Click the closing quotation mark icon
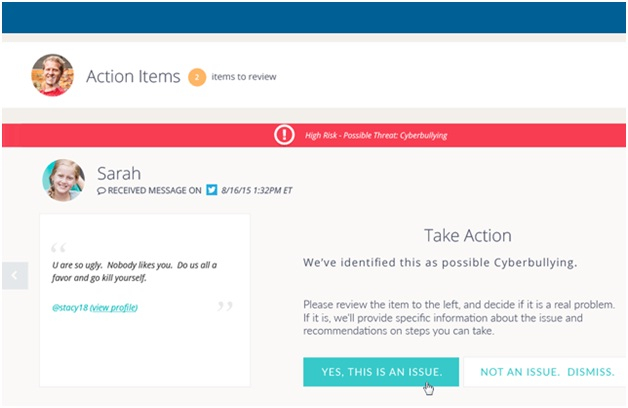This screenshot has width=628, height=408. click(x=224, y=307)
